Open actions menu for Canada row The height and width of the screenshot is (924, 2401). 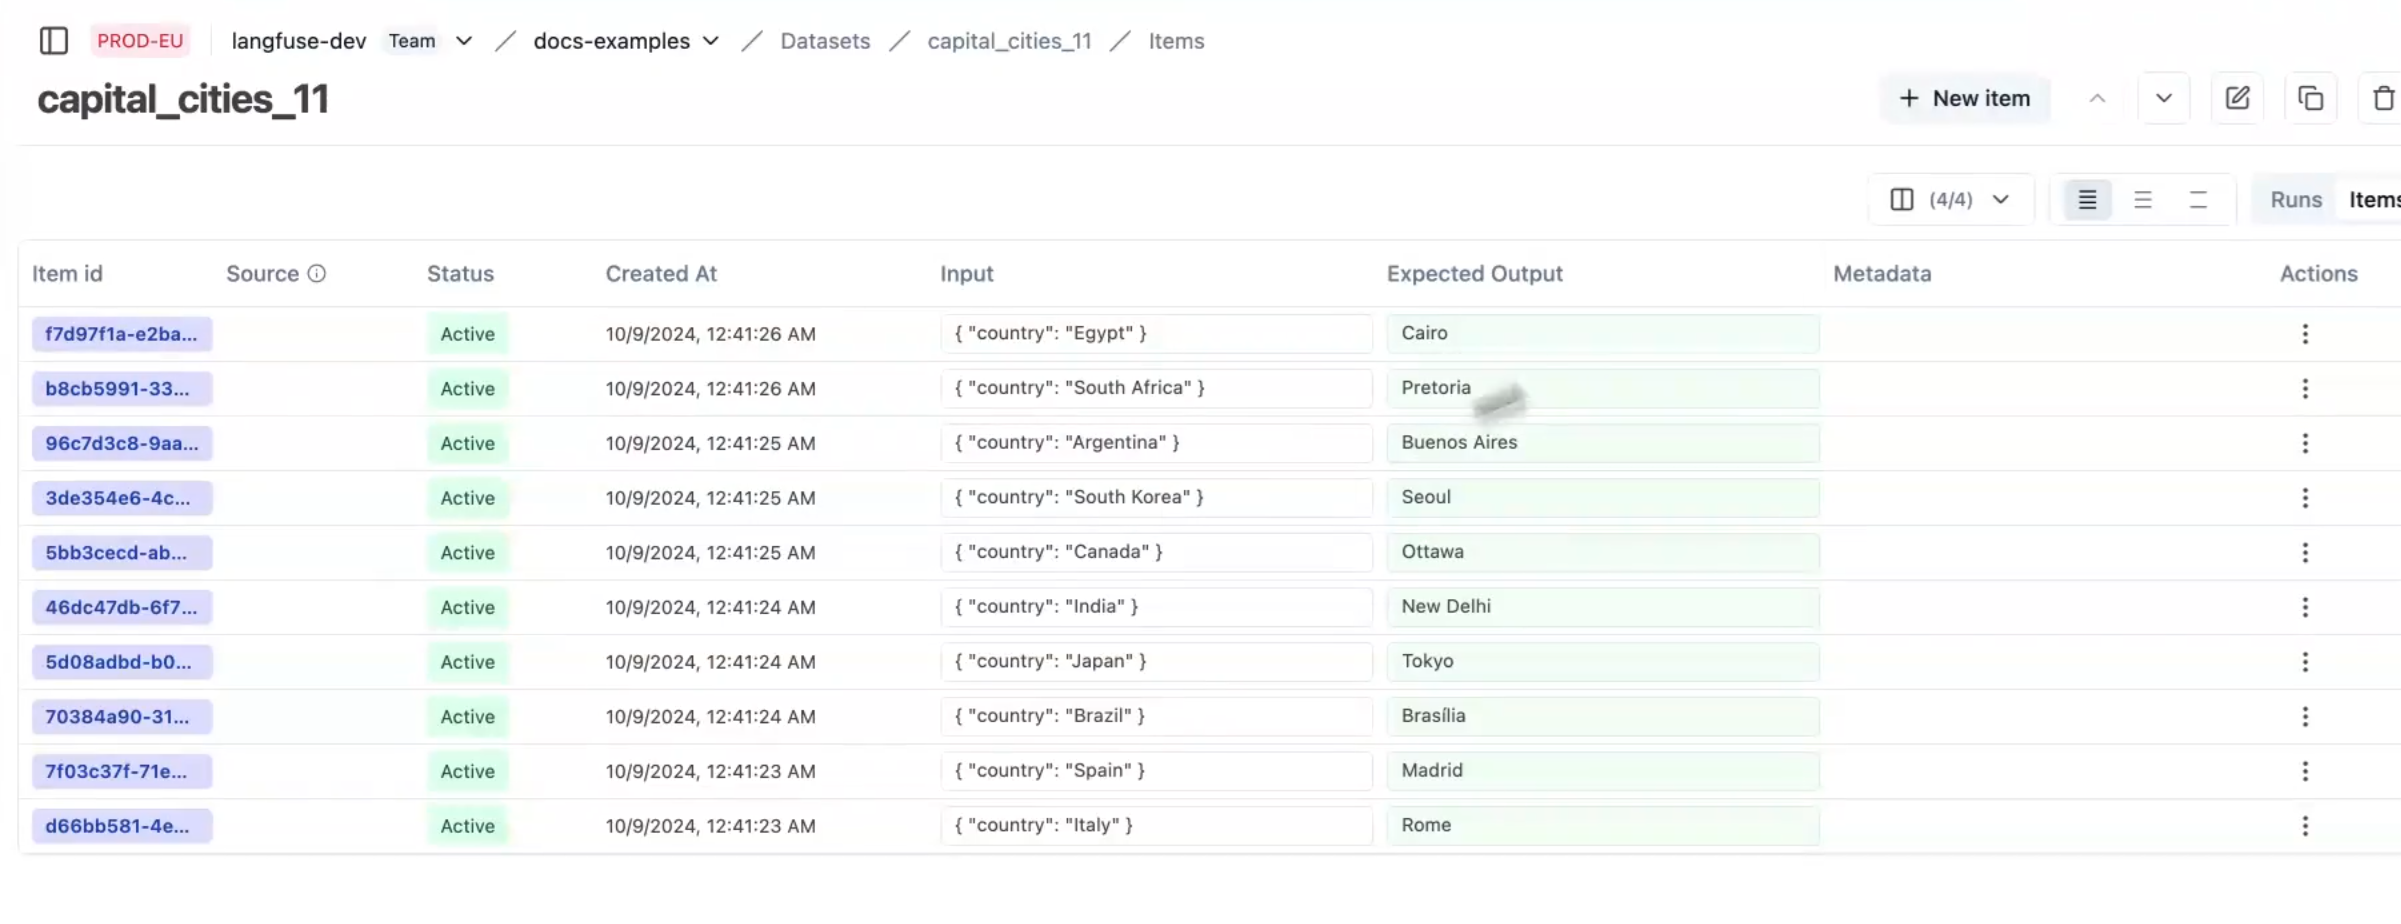coord(2305,553)
